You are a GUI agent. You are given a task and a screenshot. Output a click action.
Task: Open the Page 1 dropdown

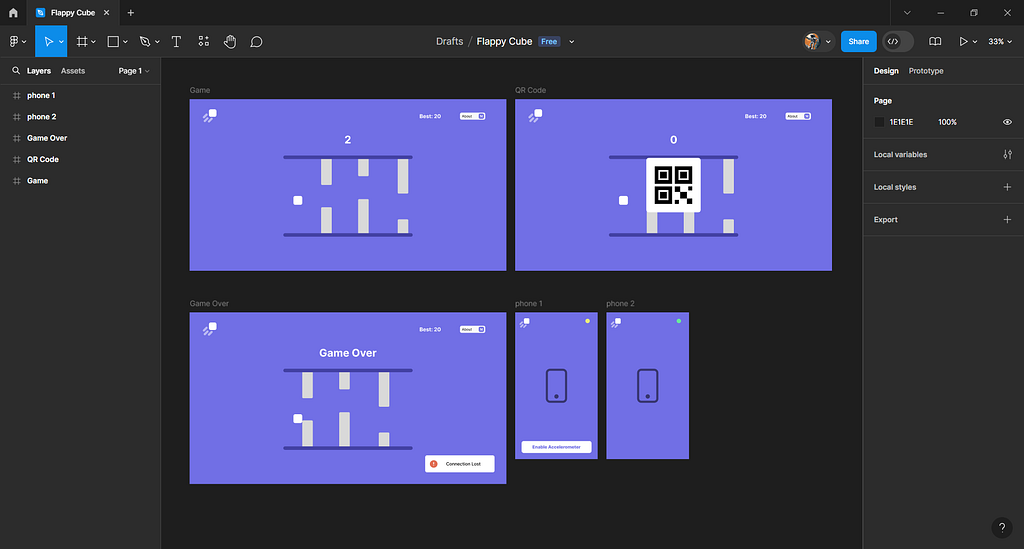(x=134, y=71)
